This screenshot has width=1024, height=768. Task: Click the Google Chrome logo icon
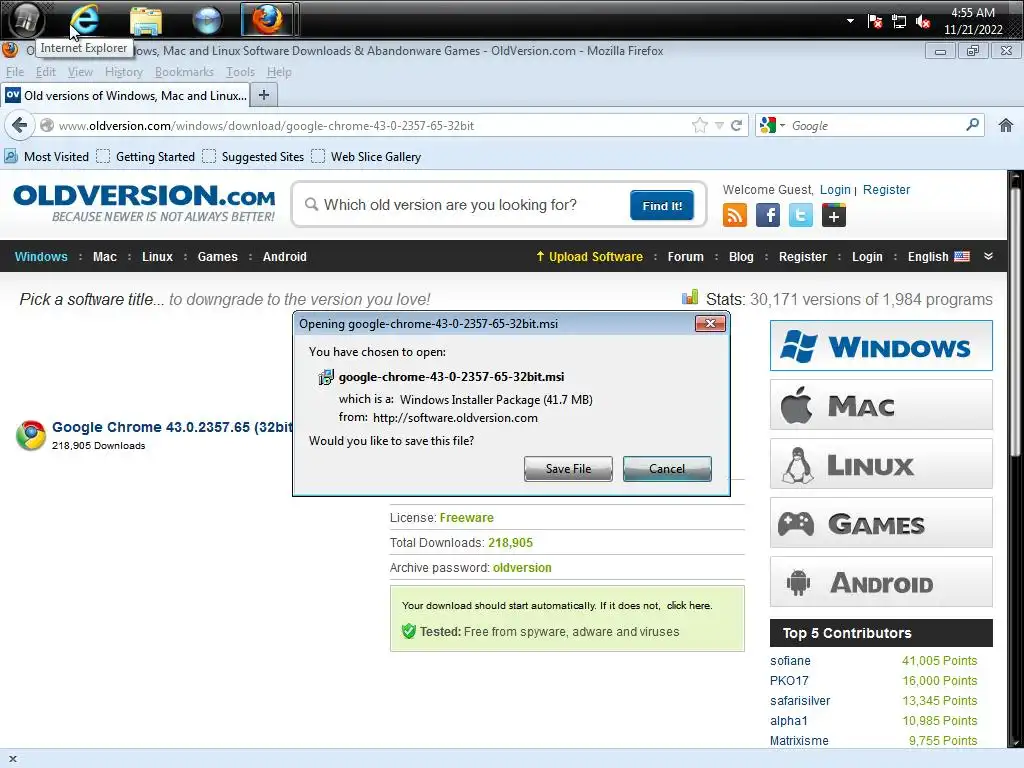pyautogui.click(x=31, y=435)
